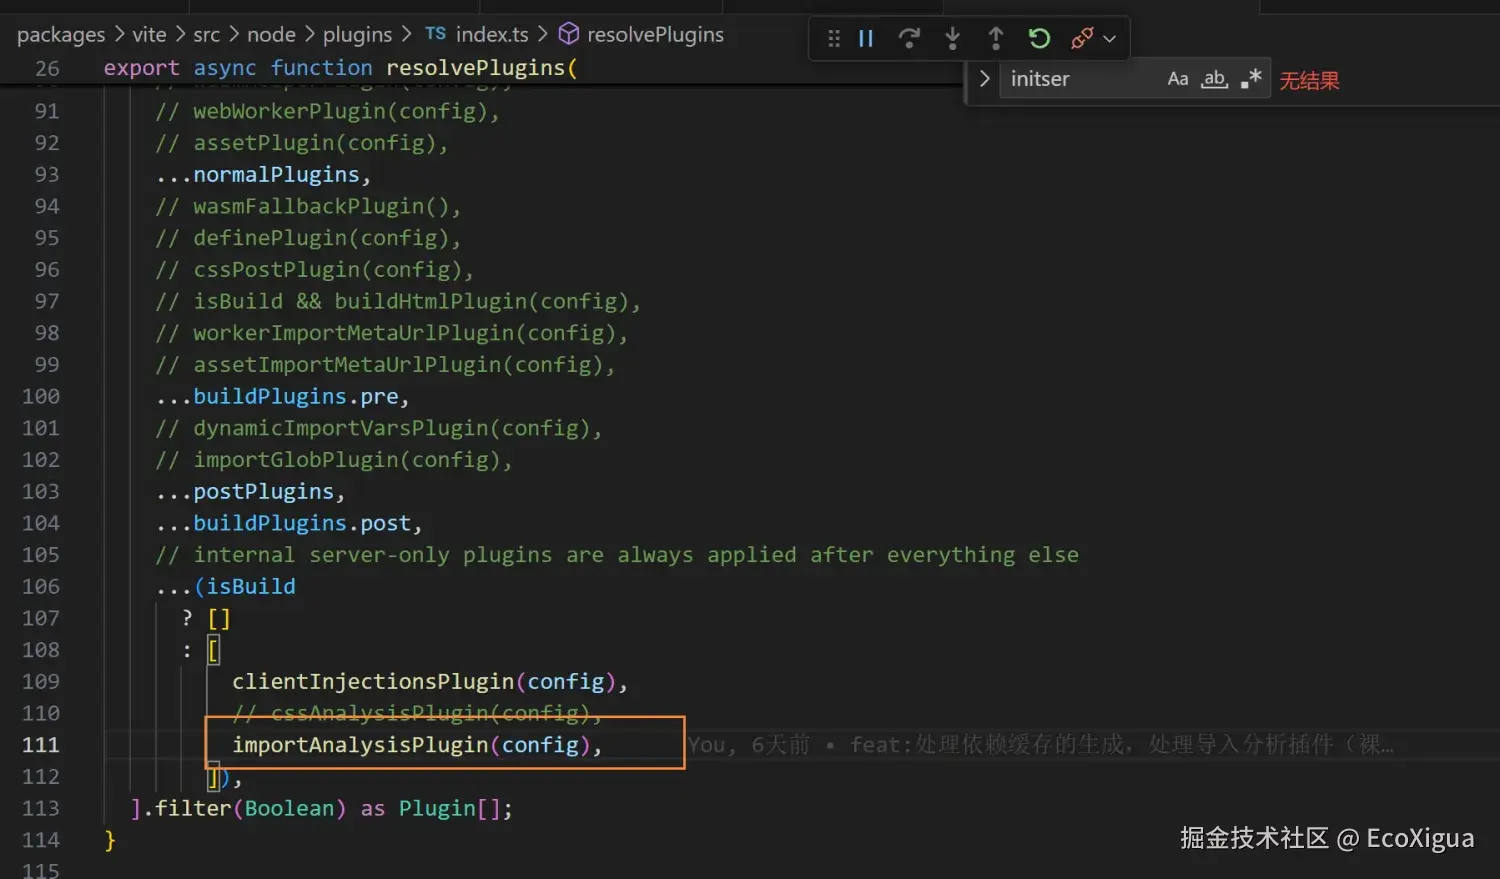Click commented 'definePlugin(config)' on line 95
Viewport: 1500px width, 879px height.
click(308, 239)
